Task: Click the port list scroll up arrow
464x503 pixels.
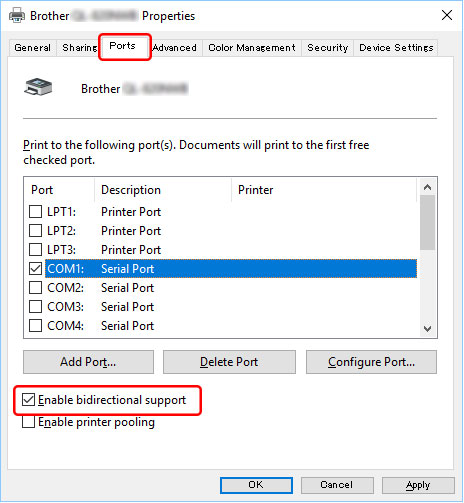Action: coord(427,187)
